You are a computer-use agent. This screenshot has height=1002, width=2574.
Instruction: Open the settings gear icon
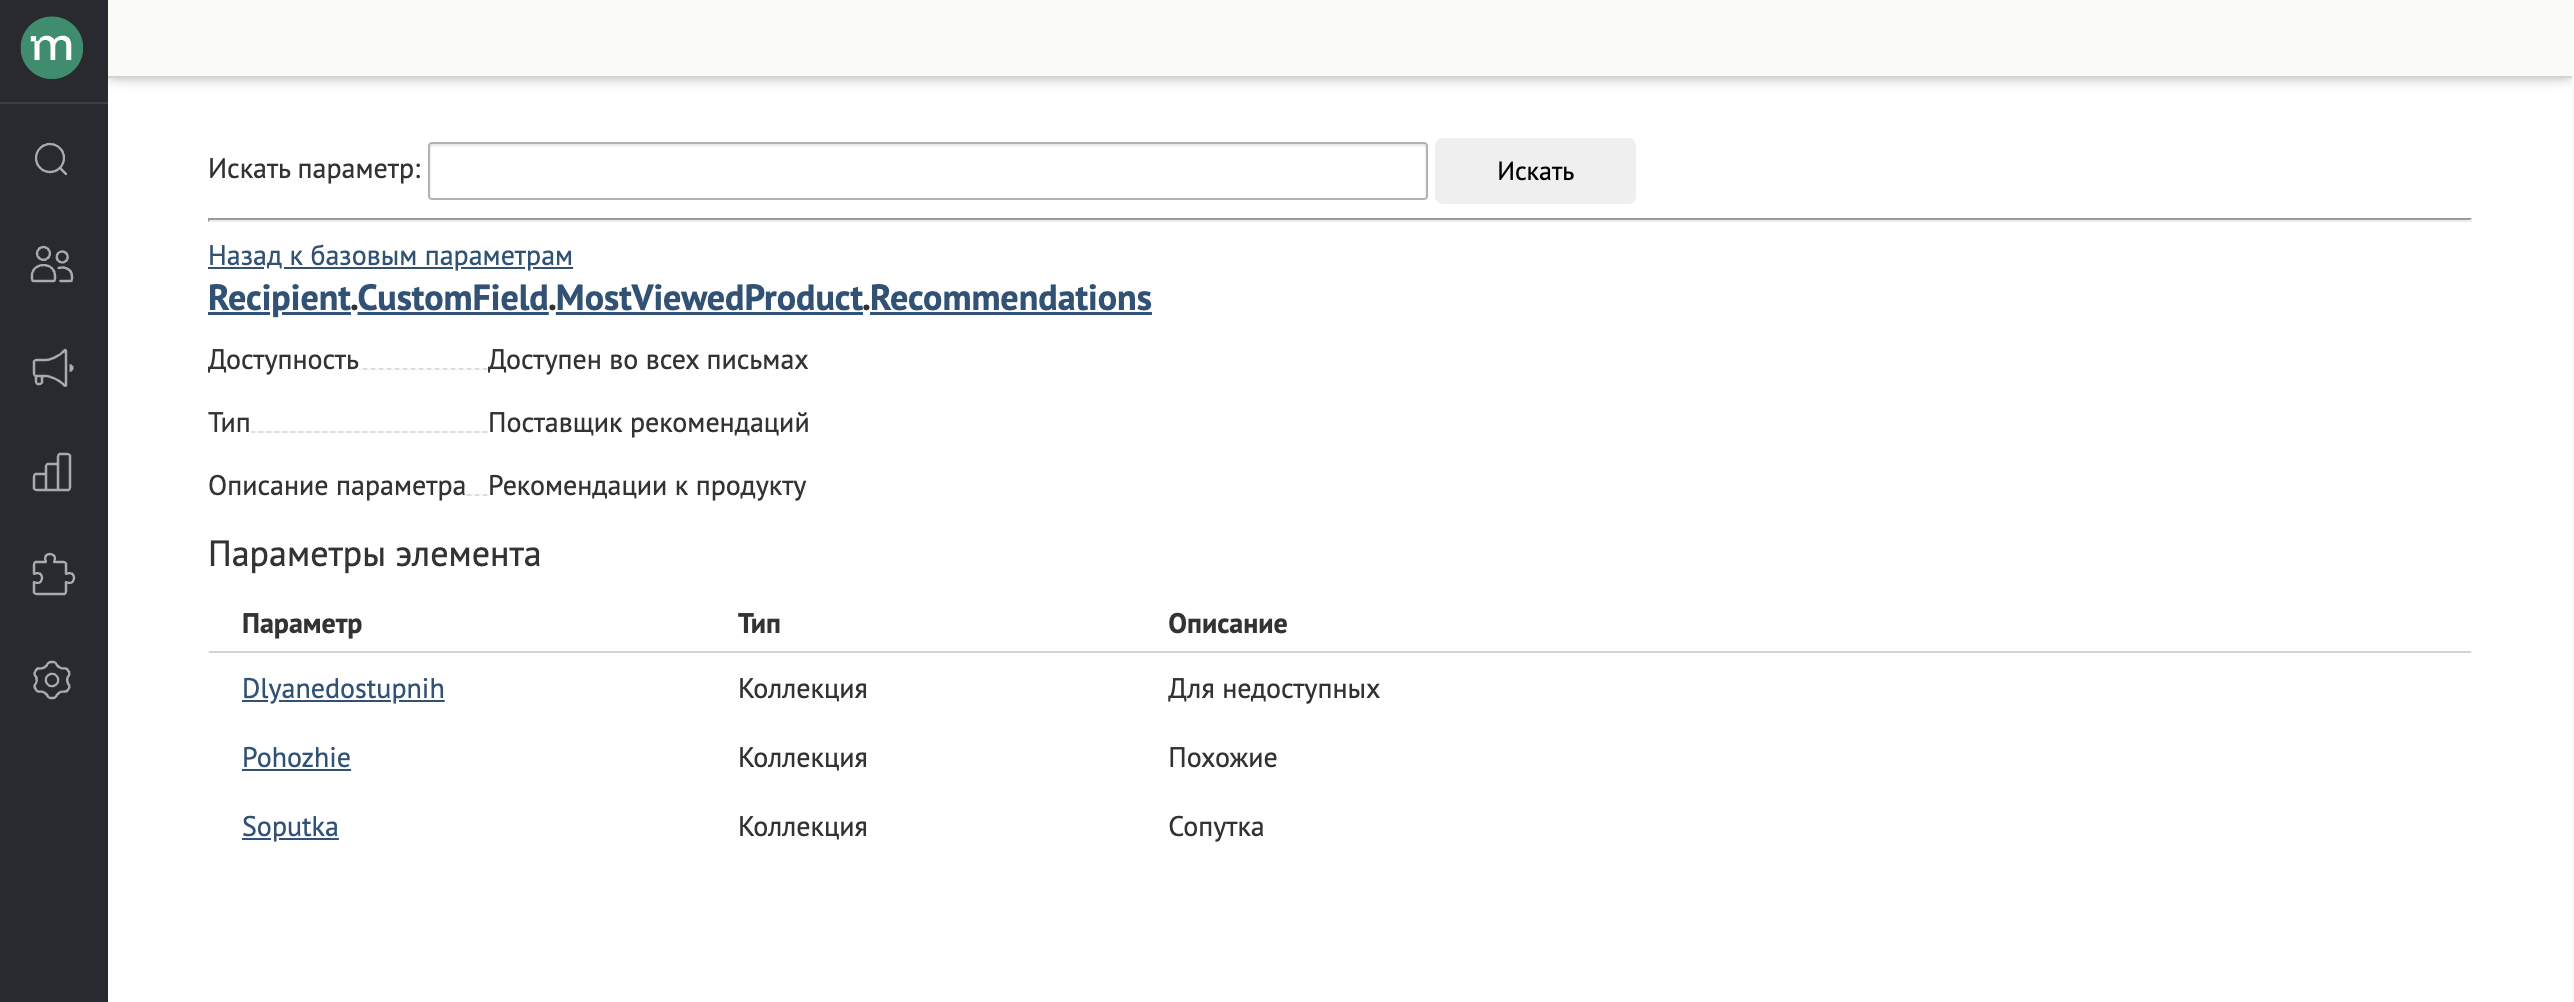point(52,680)
